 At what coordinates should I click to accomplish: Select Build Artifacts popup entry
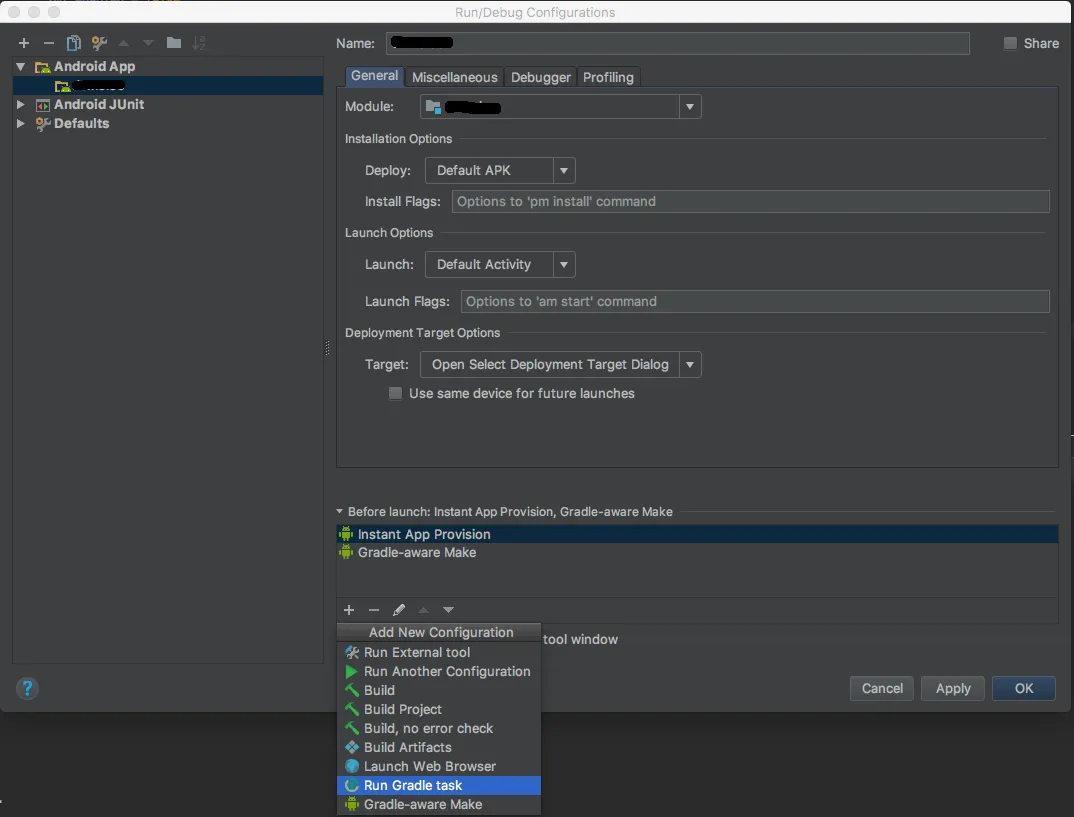[439, 747]
